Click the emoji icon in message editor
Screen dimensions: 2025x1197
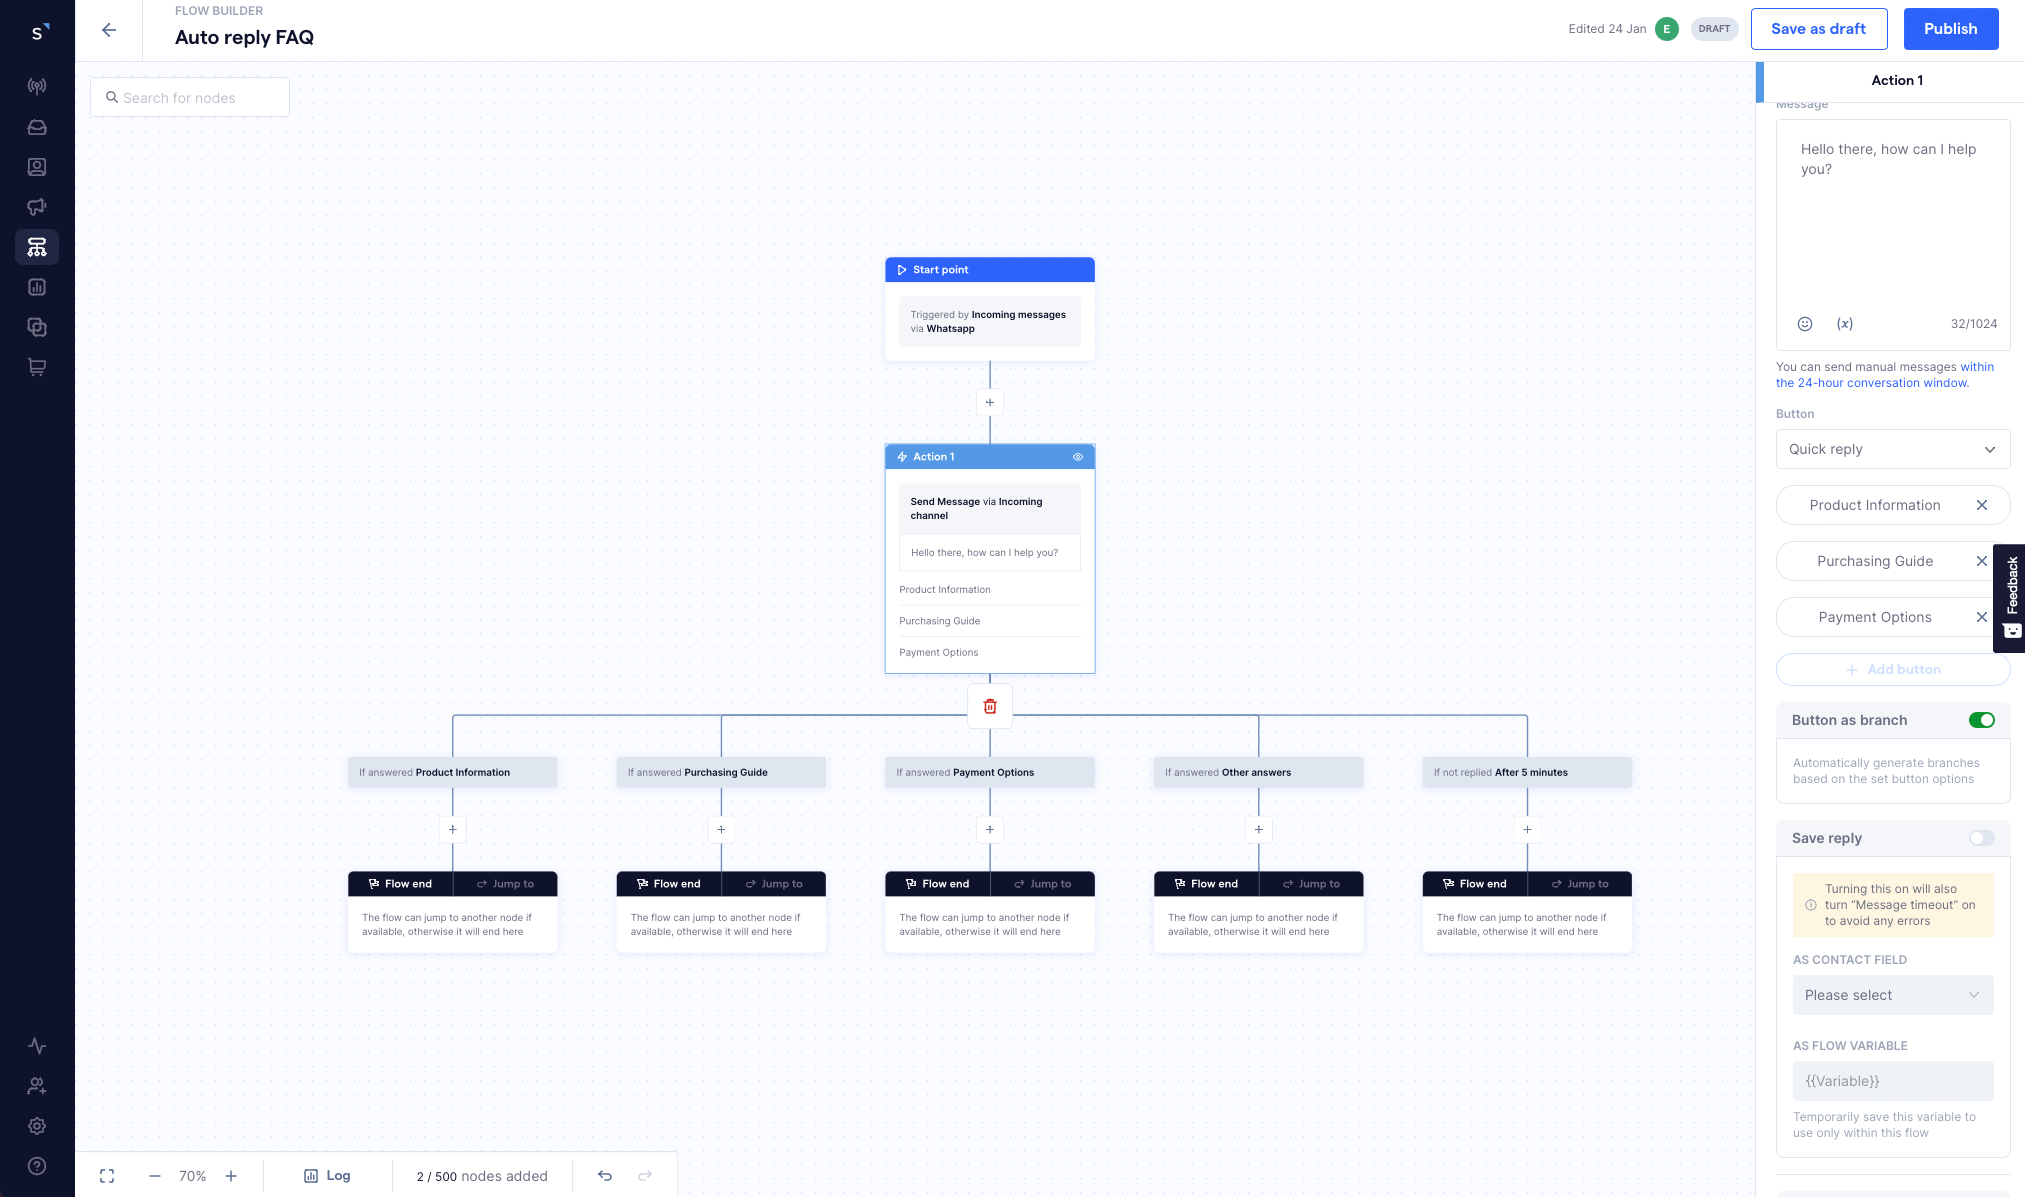coord(1804,323)
